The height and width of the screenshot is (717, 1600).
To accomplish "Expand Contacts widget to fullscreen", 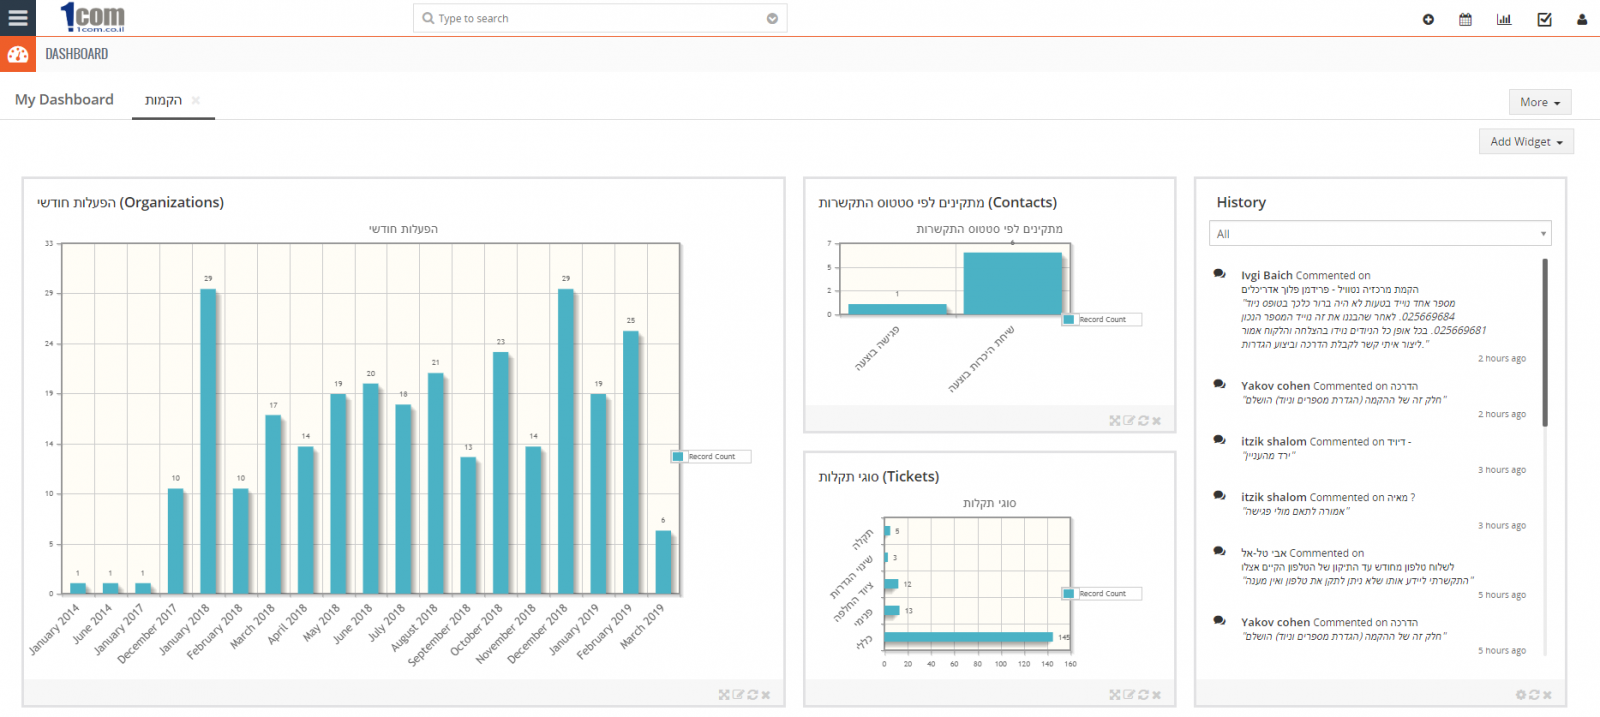I will point(1115,421).
